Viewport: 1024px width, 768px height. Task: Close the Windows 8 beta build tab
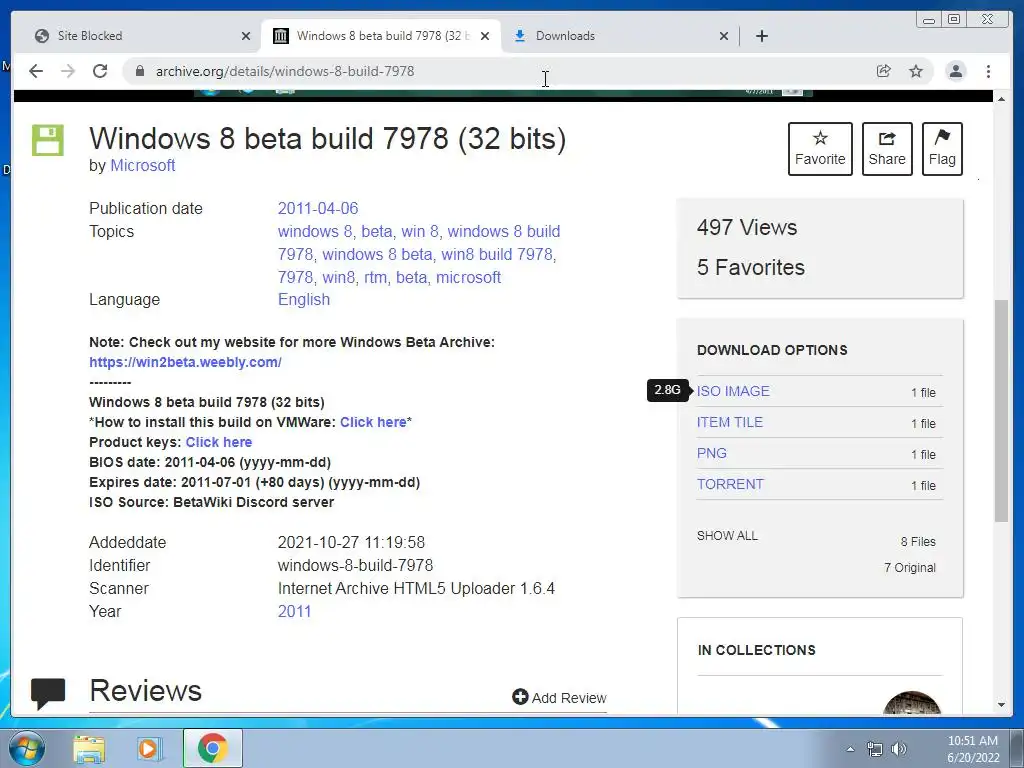485,36
